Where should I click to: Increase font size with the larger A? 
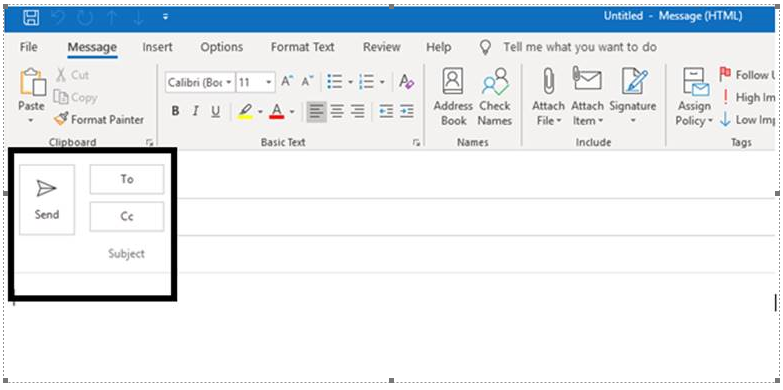click(287, 81)
